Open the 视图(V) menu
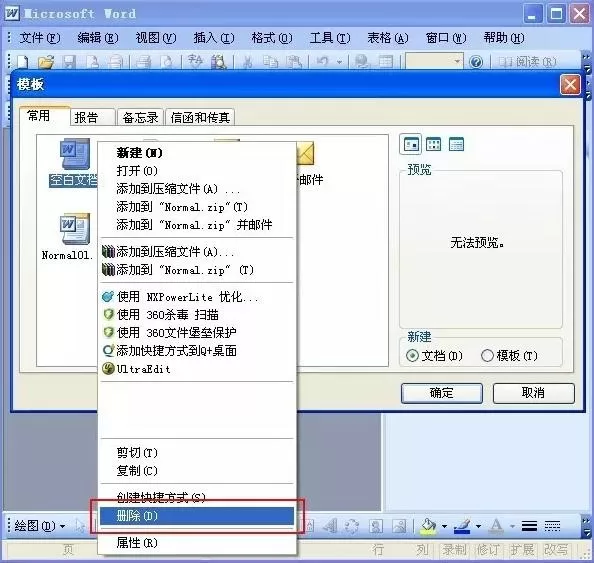This screenshot has width=594, height=563. 156,38
